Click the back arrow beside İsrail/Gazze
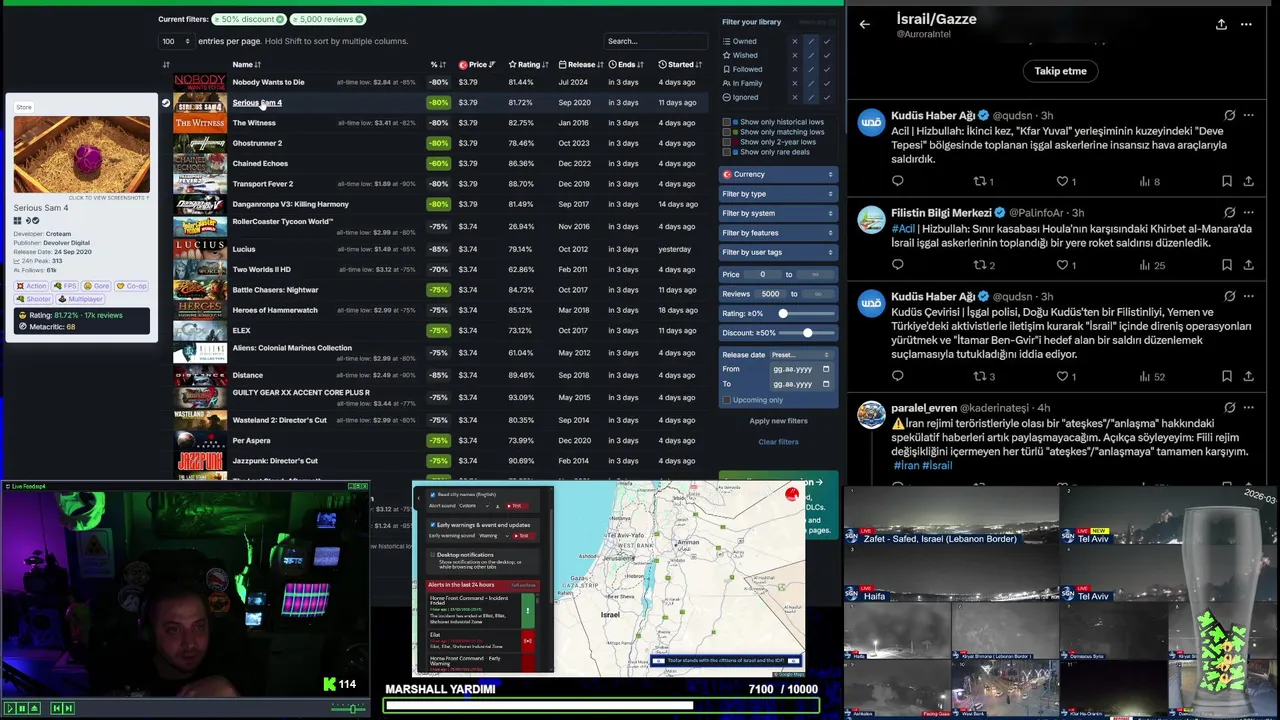 (x=865, y=24)
